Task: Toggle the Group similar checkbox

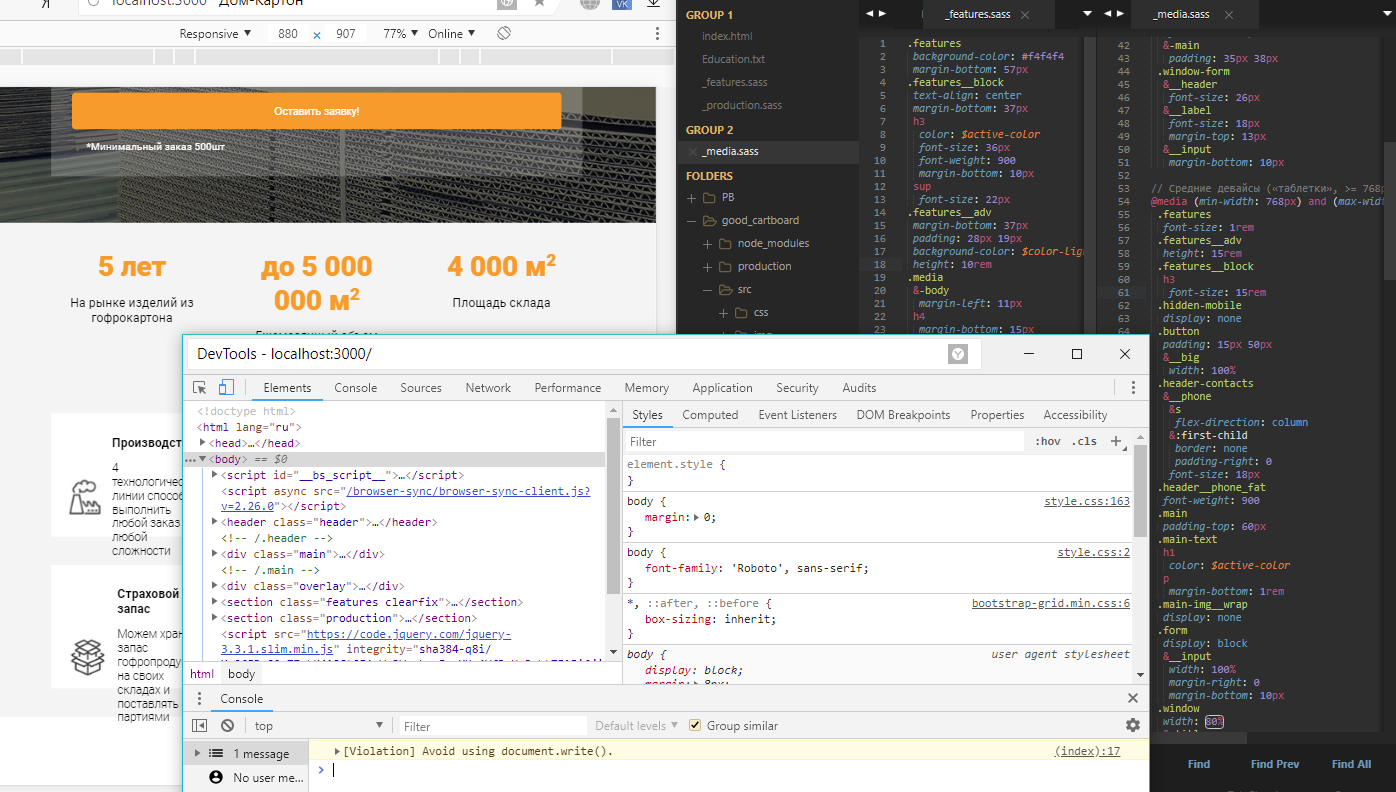Action: tap(695, 726)
